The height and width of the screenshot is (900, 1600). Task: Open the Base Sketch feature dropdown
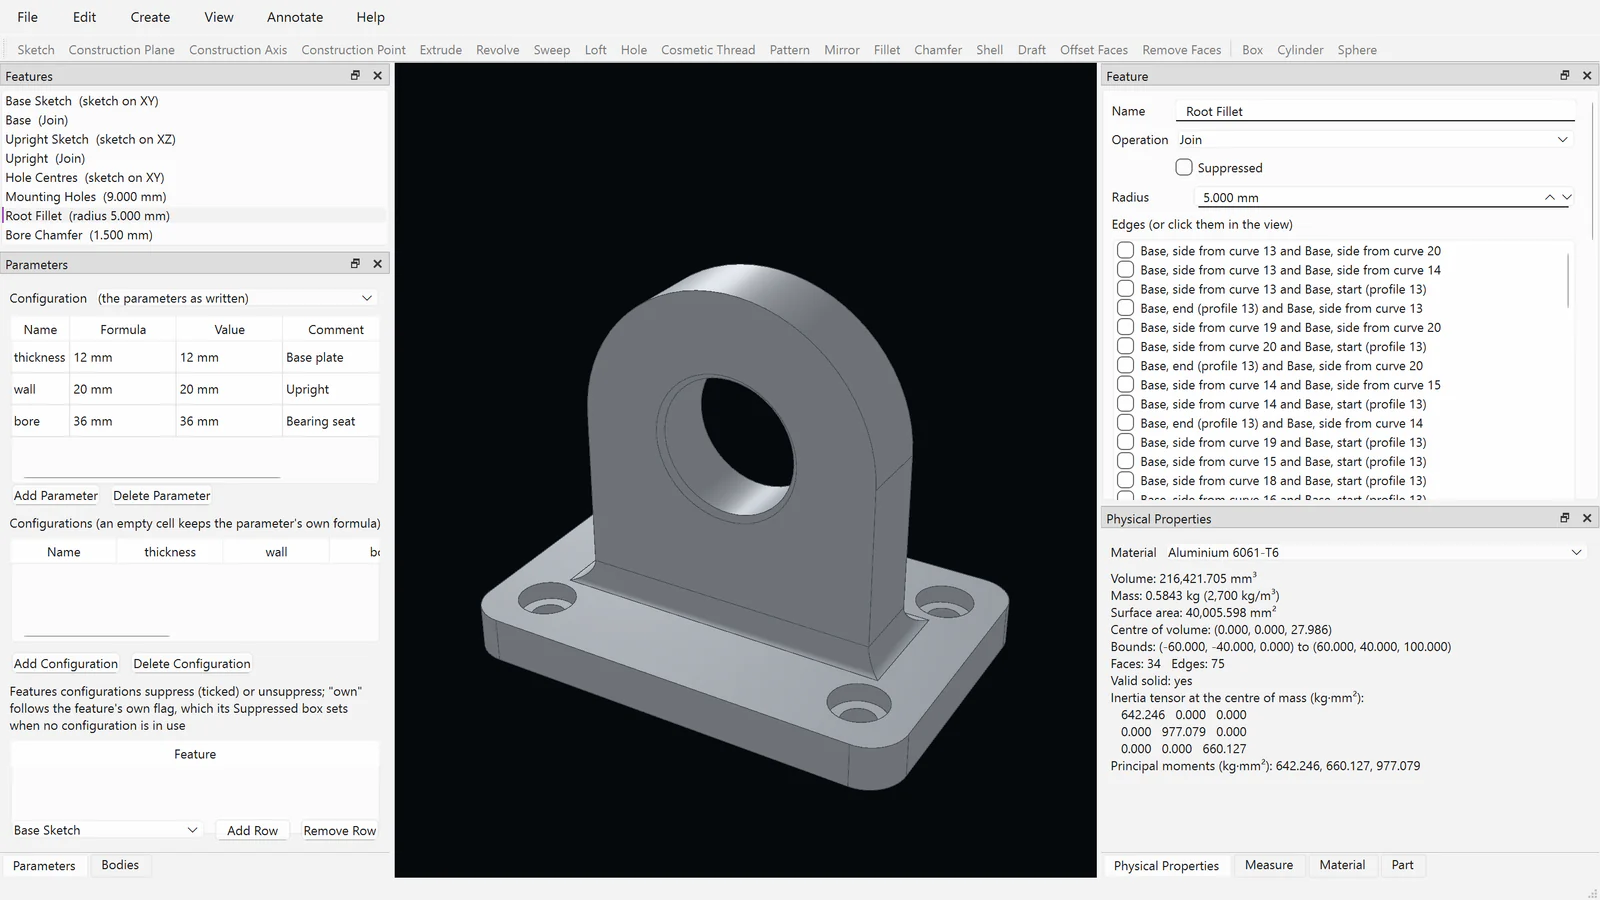(x=106, y=830)
